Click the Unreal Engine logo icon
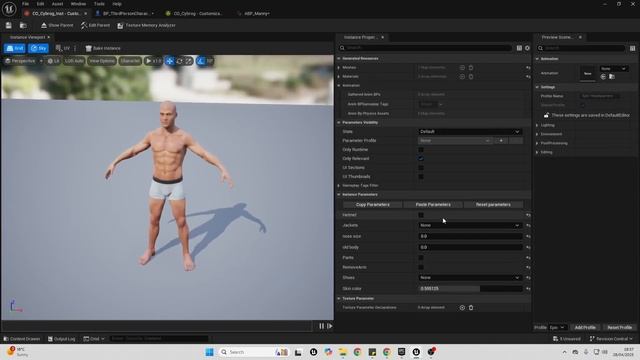 [9, 9]
